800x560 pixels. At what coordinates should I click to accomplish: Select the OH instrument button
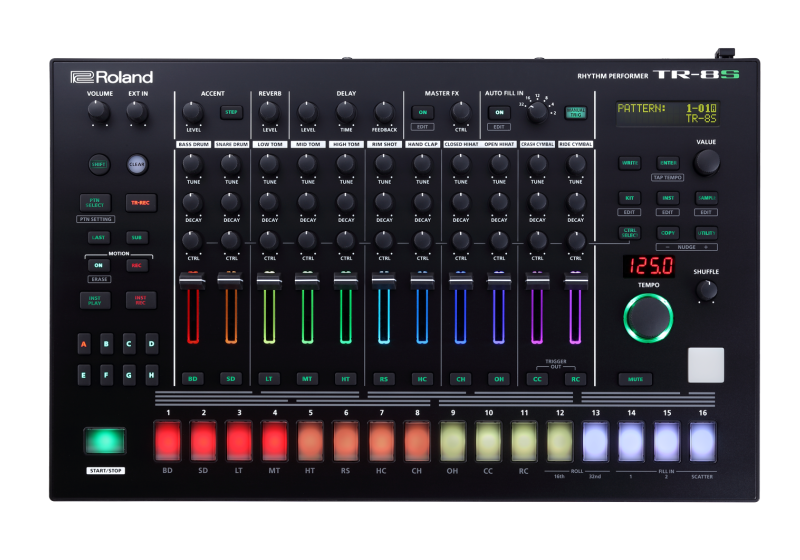pyautogui.click(x=499, y=379)
